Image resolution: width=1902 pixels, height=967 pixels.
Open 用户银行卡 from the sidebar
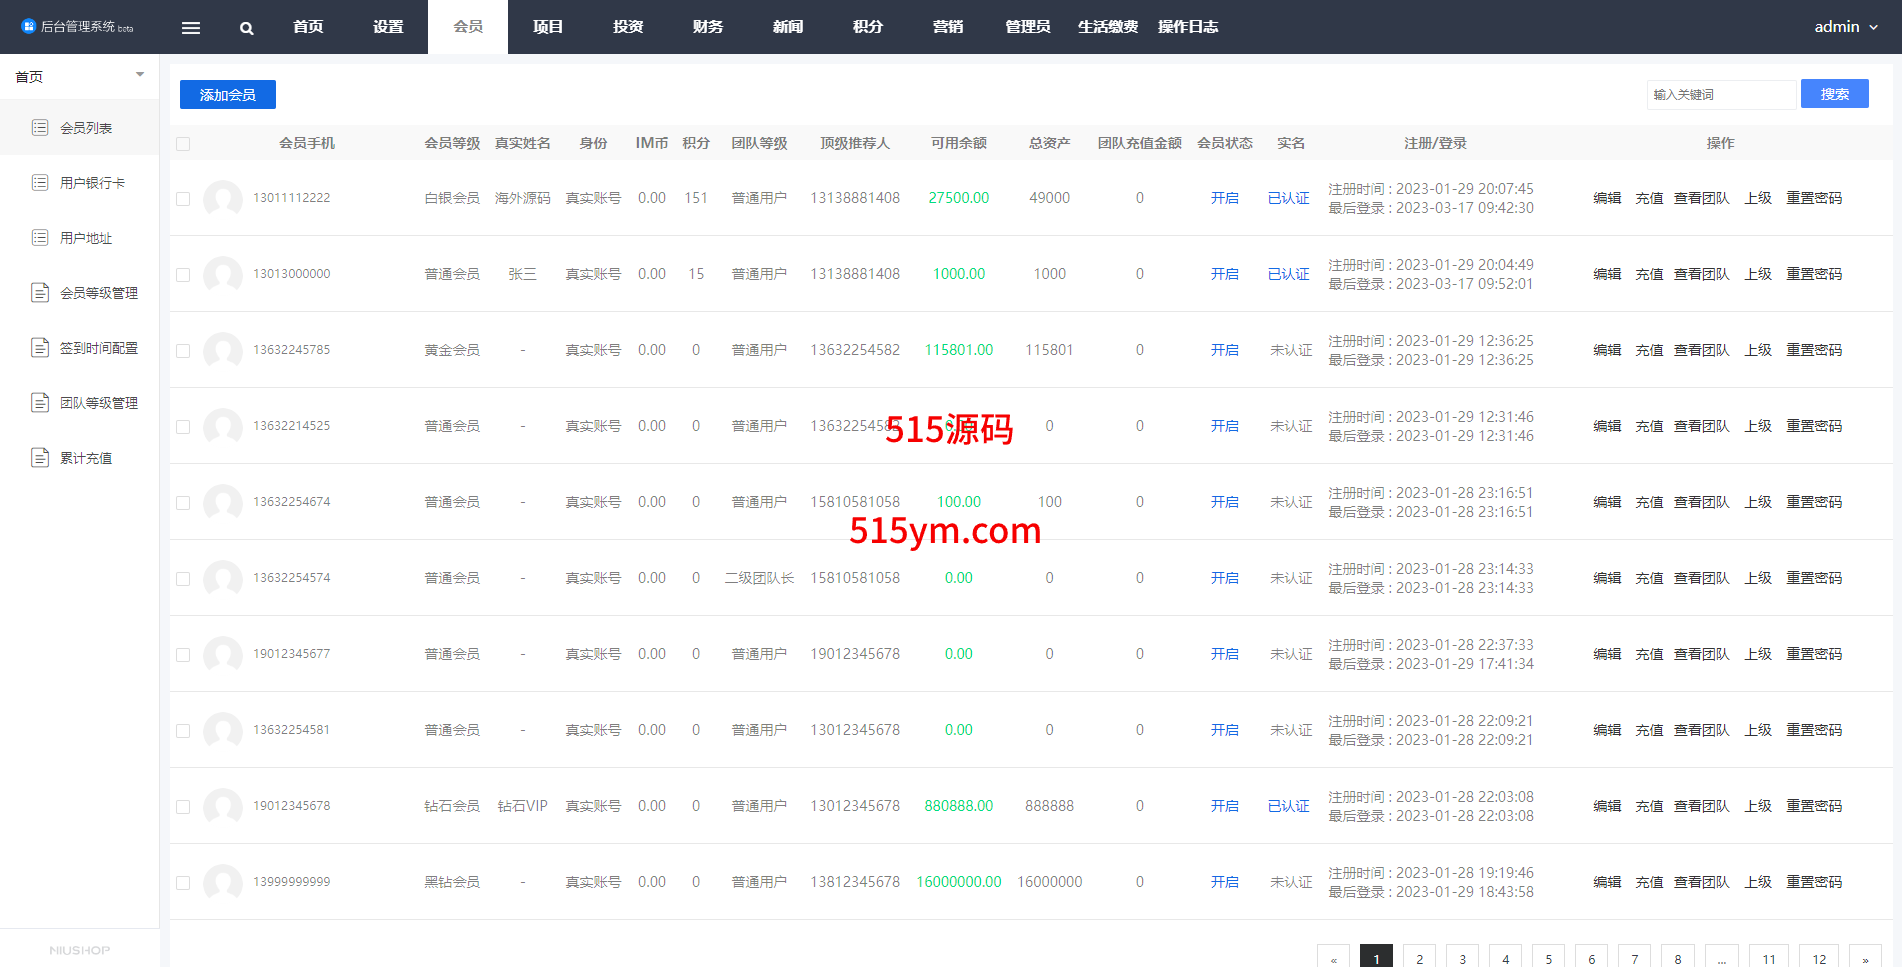click(x=92, y=183)
